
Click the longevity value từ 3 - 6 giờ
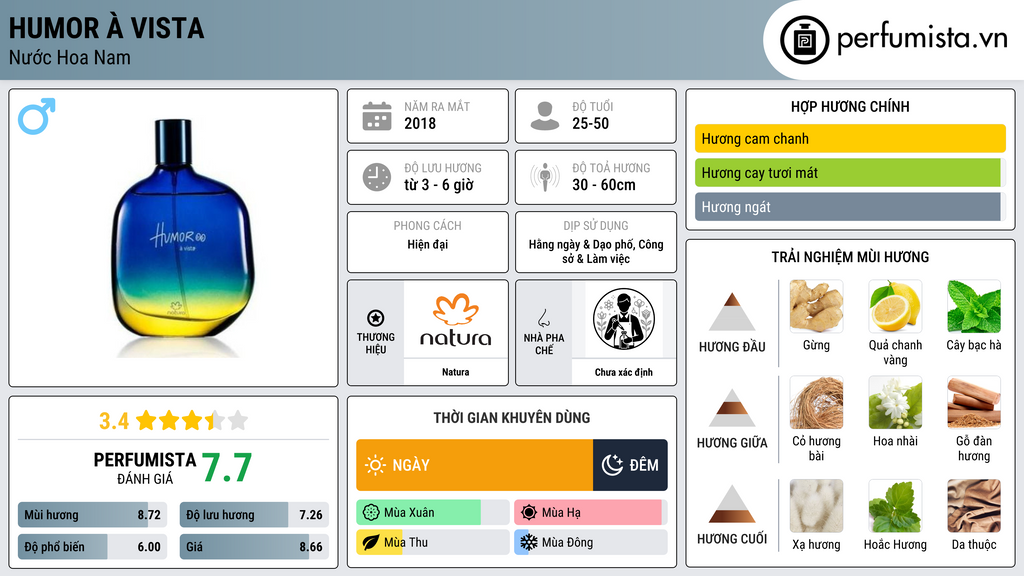439,185
